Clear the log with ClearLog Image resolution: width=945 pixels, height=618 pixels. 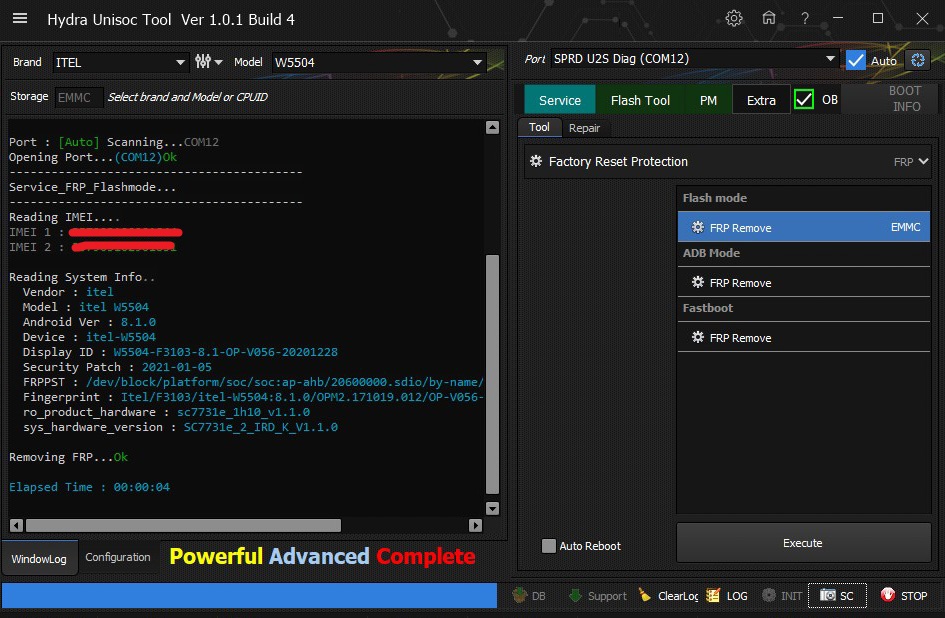[668, 596]
